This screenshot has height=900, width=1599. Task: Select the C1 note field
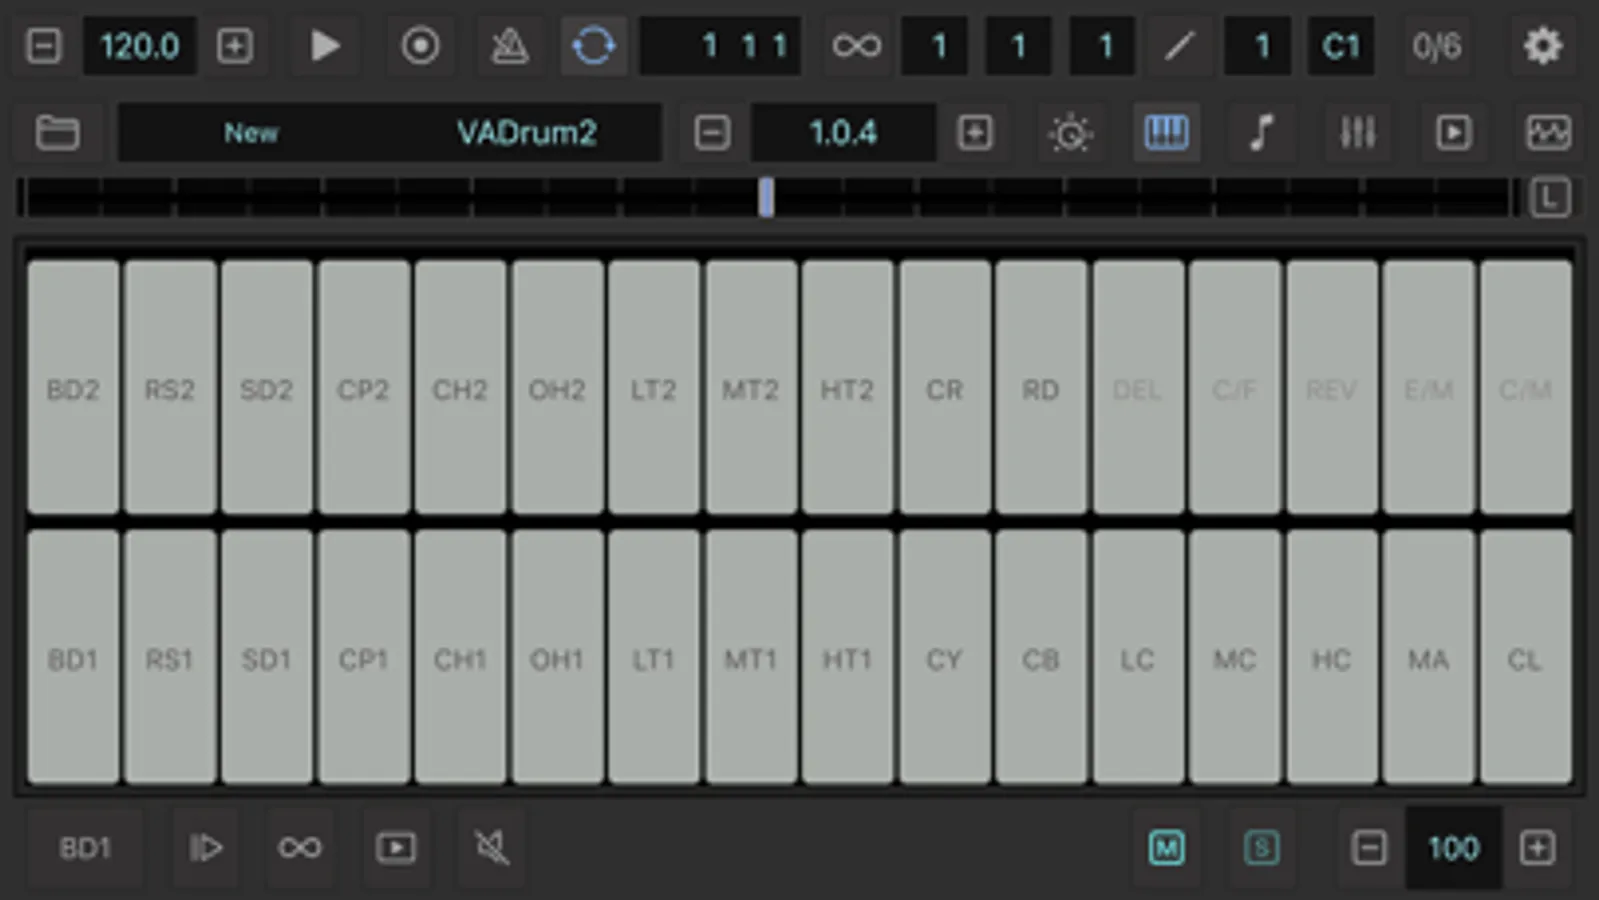pyautogui.click(x=1341, y=46)
